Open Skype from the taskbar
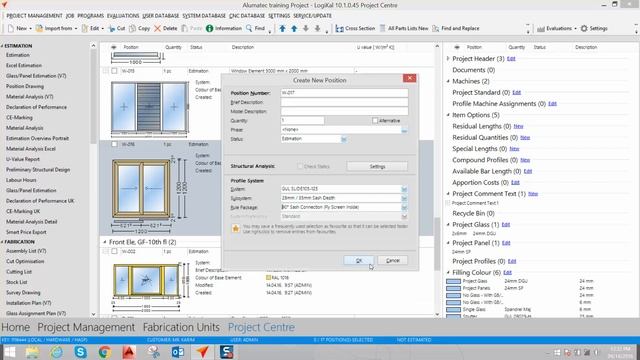This screenshot has height=360, width=640. 80,352
